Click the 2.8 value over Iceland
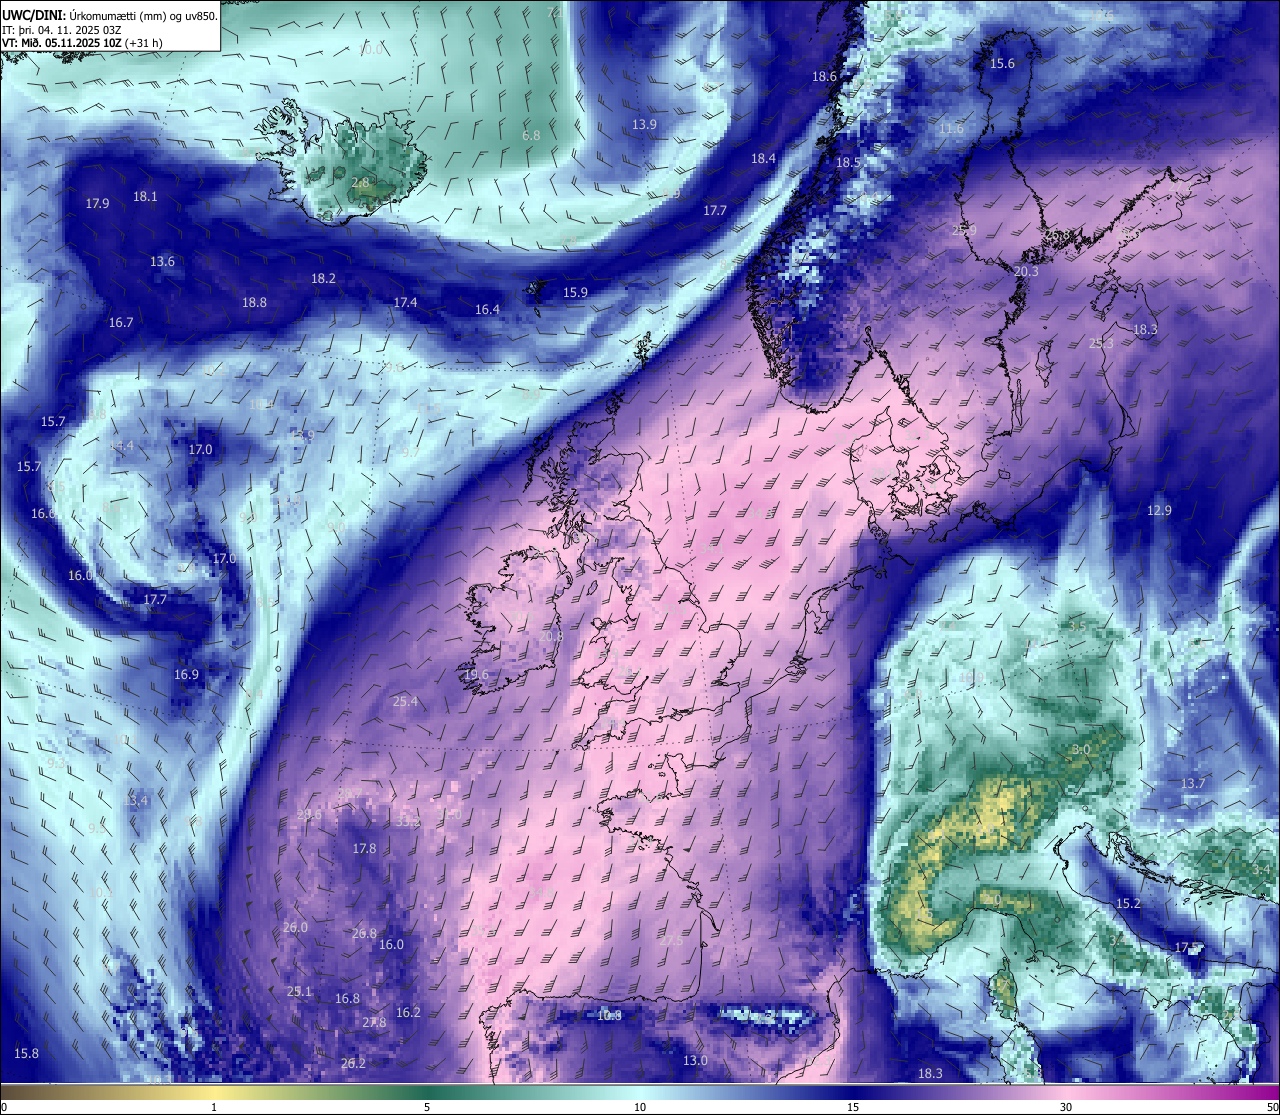This screenshot has width=1280, height=1115. [x=361, y=183]
